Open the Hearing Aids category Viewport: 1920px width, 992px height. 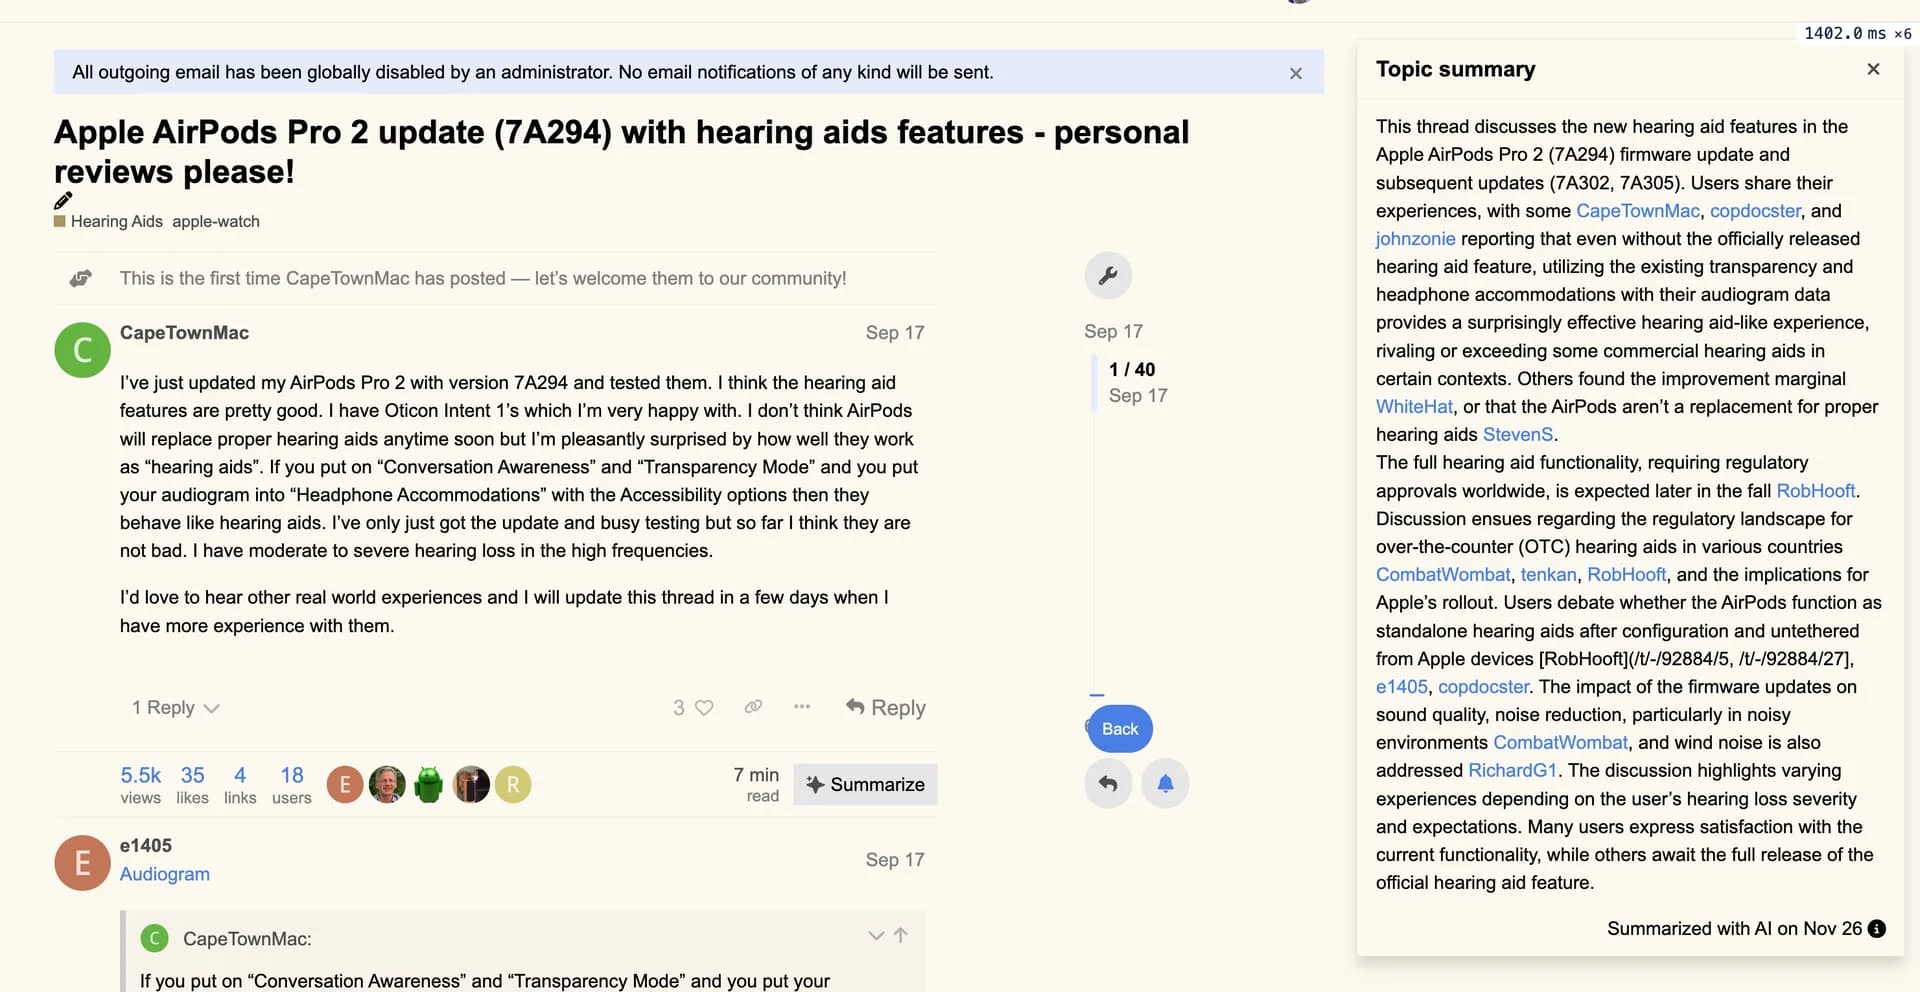[109, 222]
